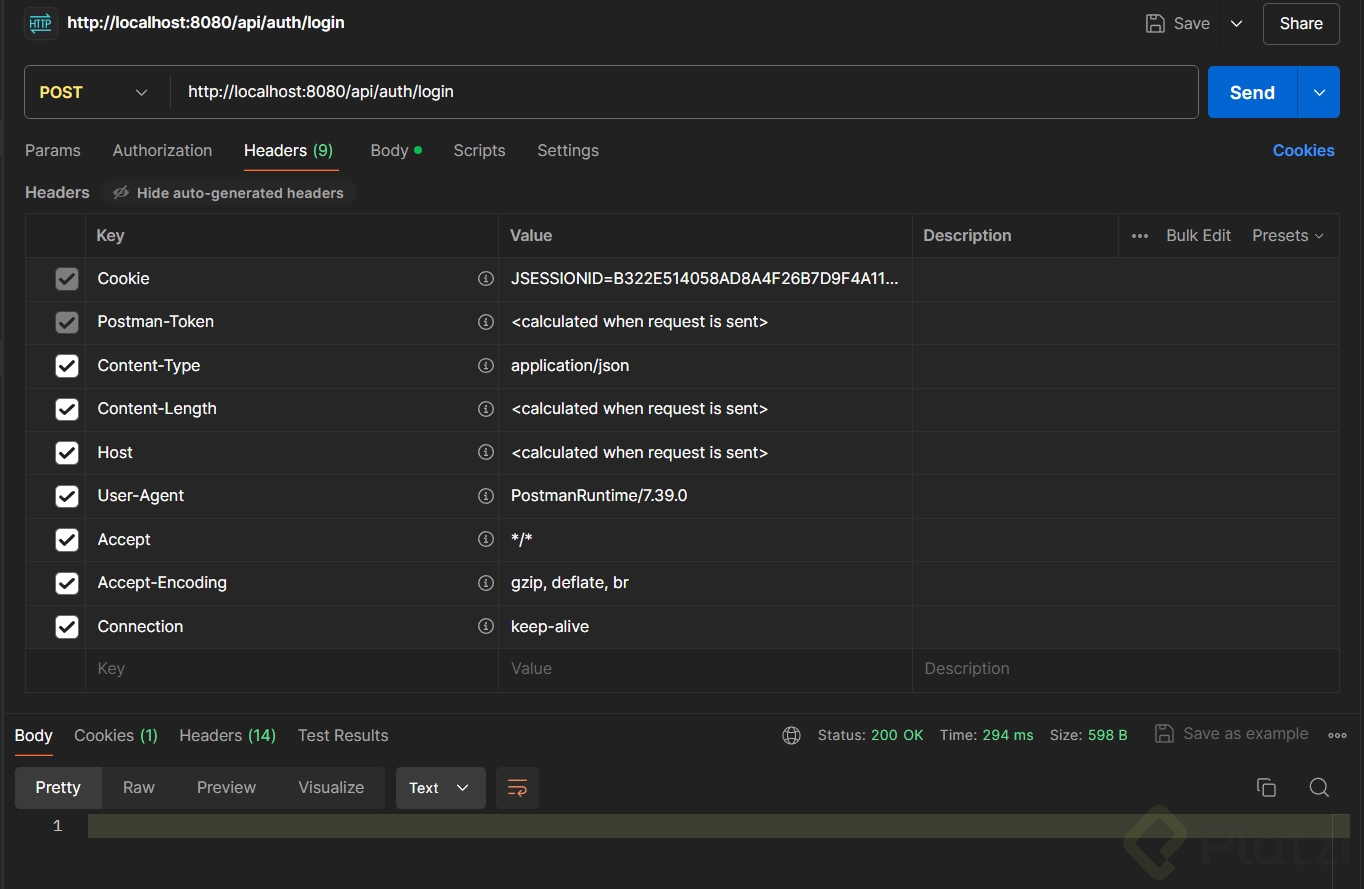Select the response Body tab
The width and height of the screenshot is (1364, 889).
tap(34, 736)
